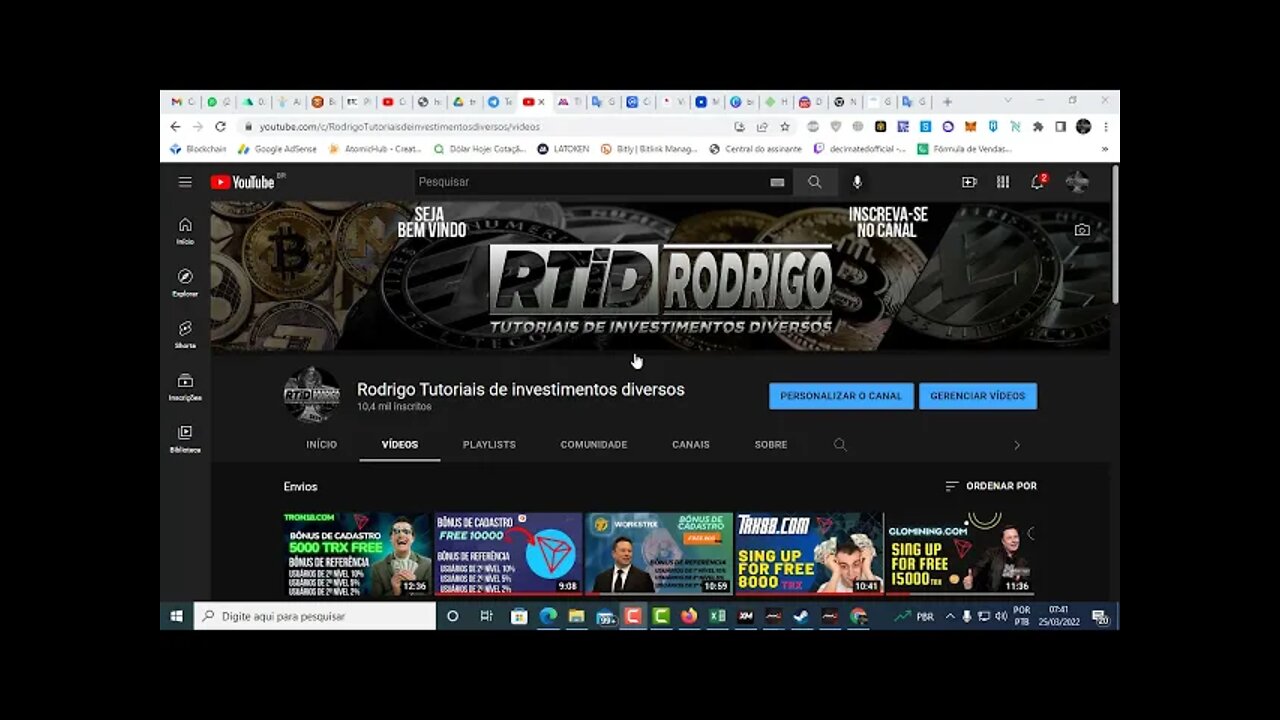Viewport: 1280px width, 720px height.
Task: Select the COMUNIDADE channel tab
Action: click(594, 445)
